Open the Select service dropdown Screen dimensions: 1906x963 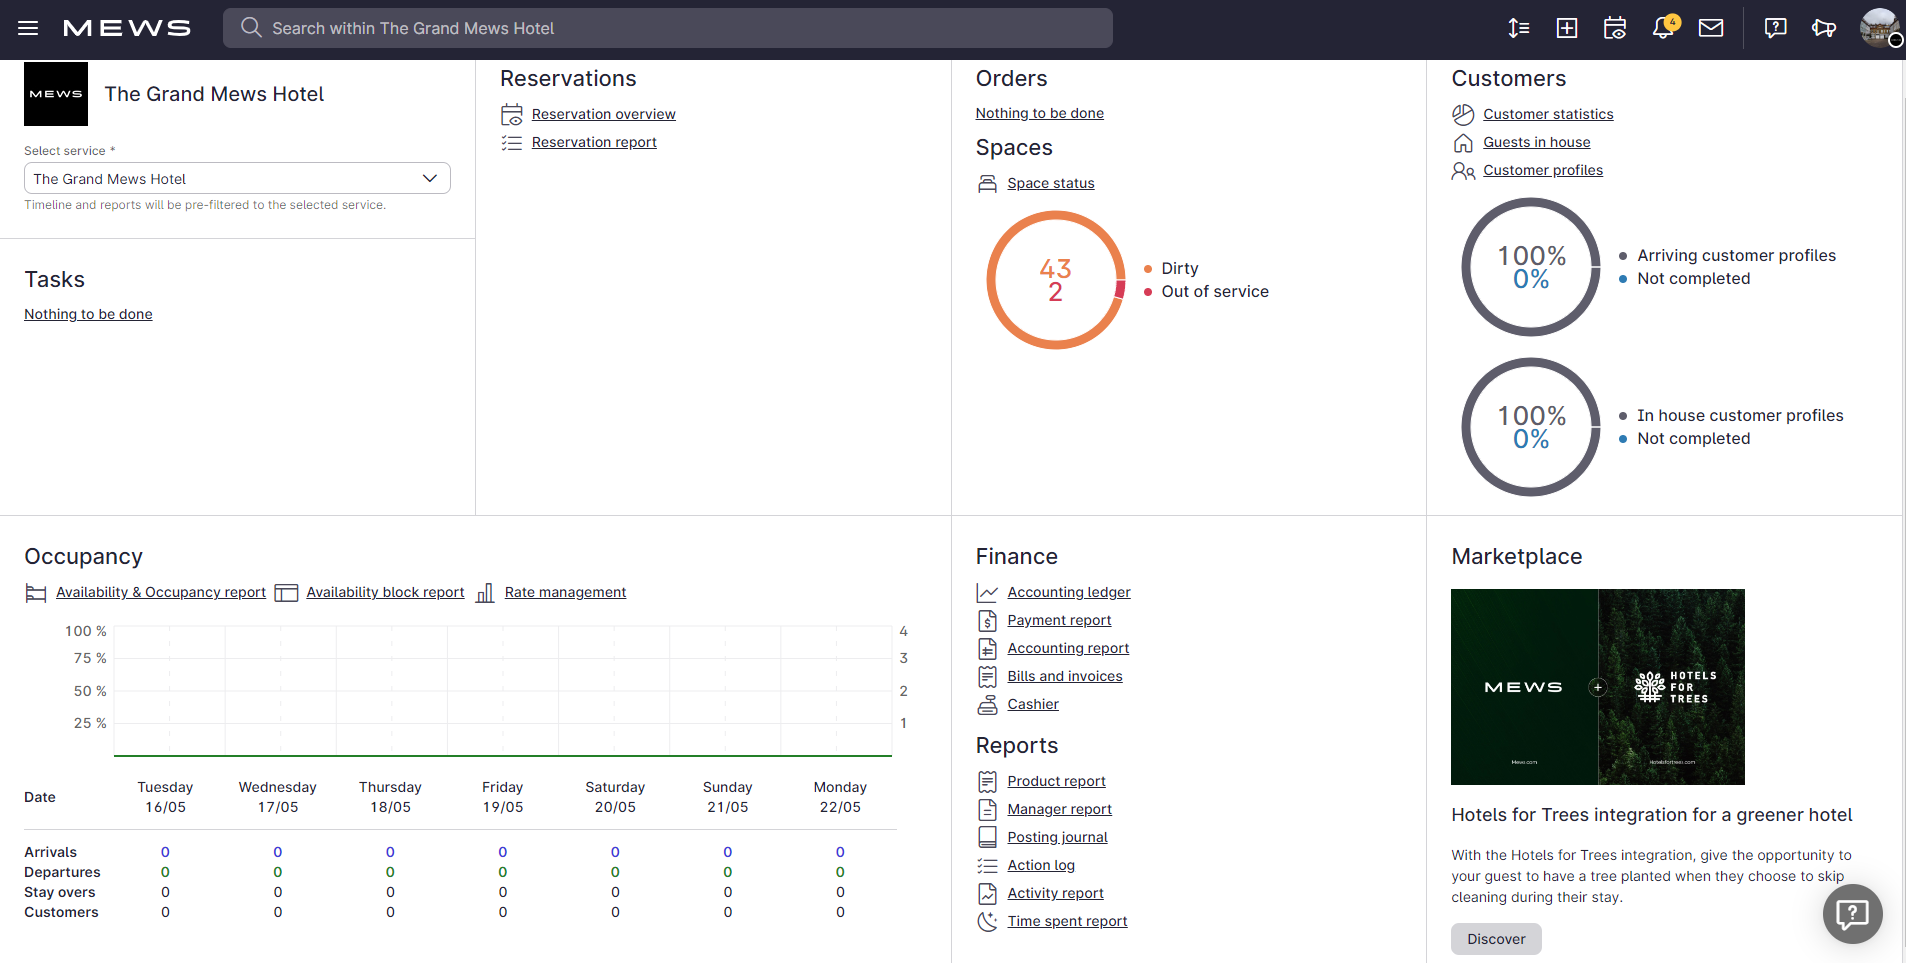236,178
